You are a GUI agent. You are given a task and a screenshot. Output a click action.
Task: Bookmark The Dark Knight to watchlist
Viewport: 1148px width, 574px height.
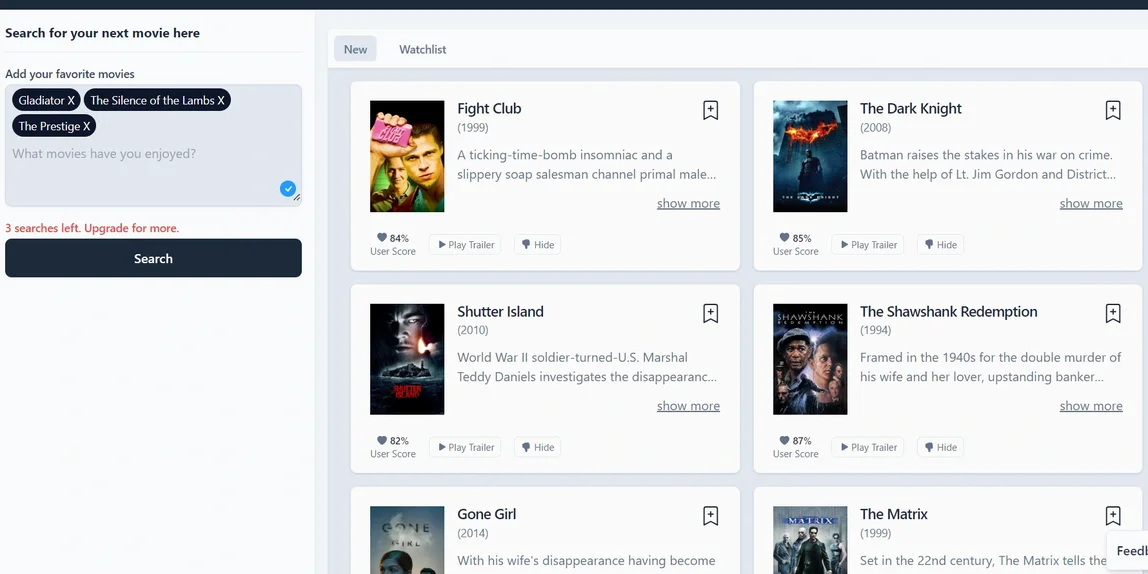(x=1113, y=111)
